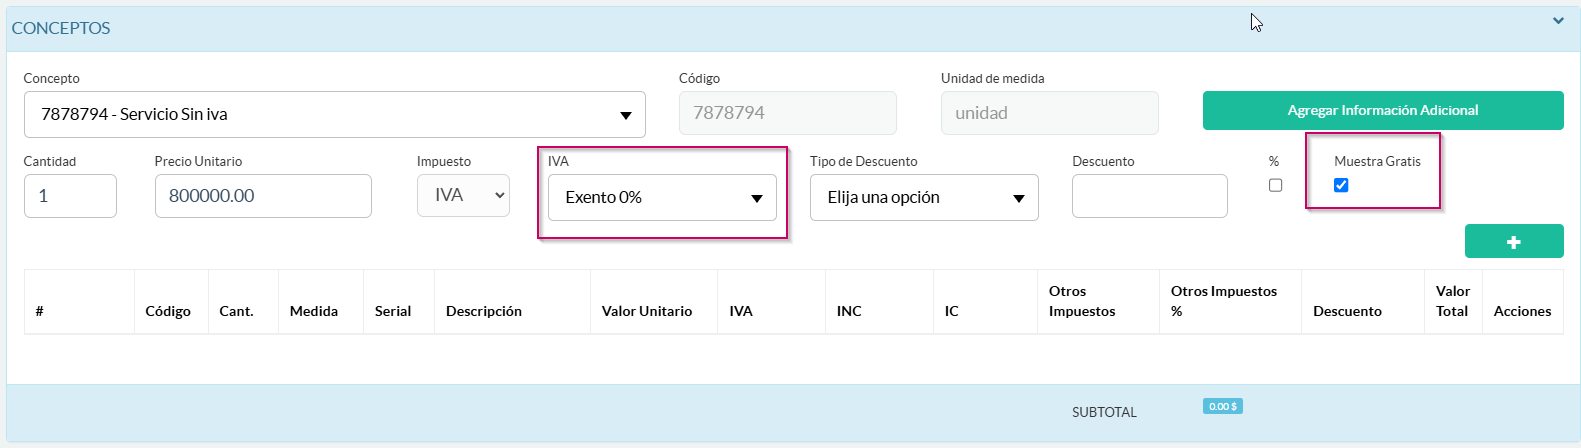Click the Acciones column header
This screenshot has width=1581, height=448.
[1522, 311]
